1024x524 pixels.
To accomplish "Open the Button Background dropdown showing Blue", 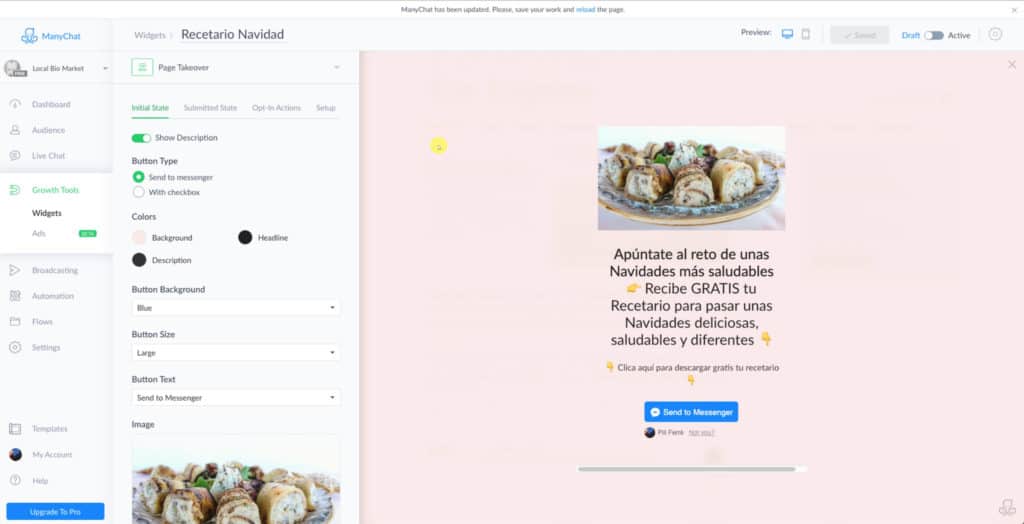I will click(236, 308).
